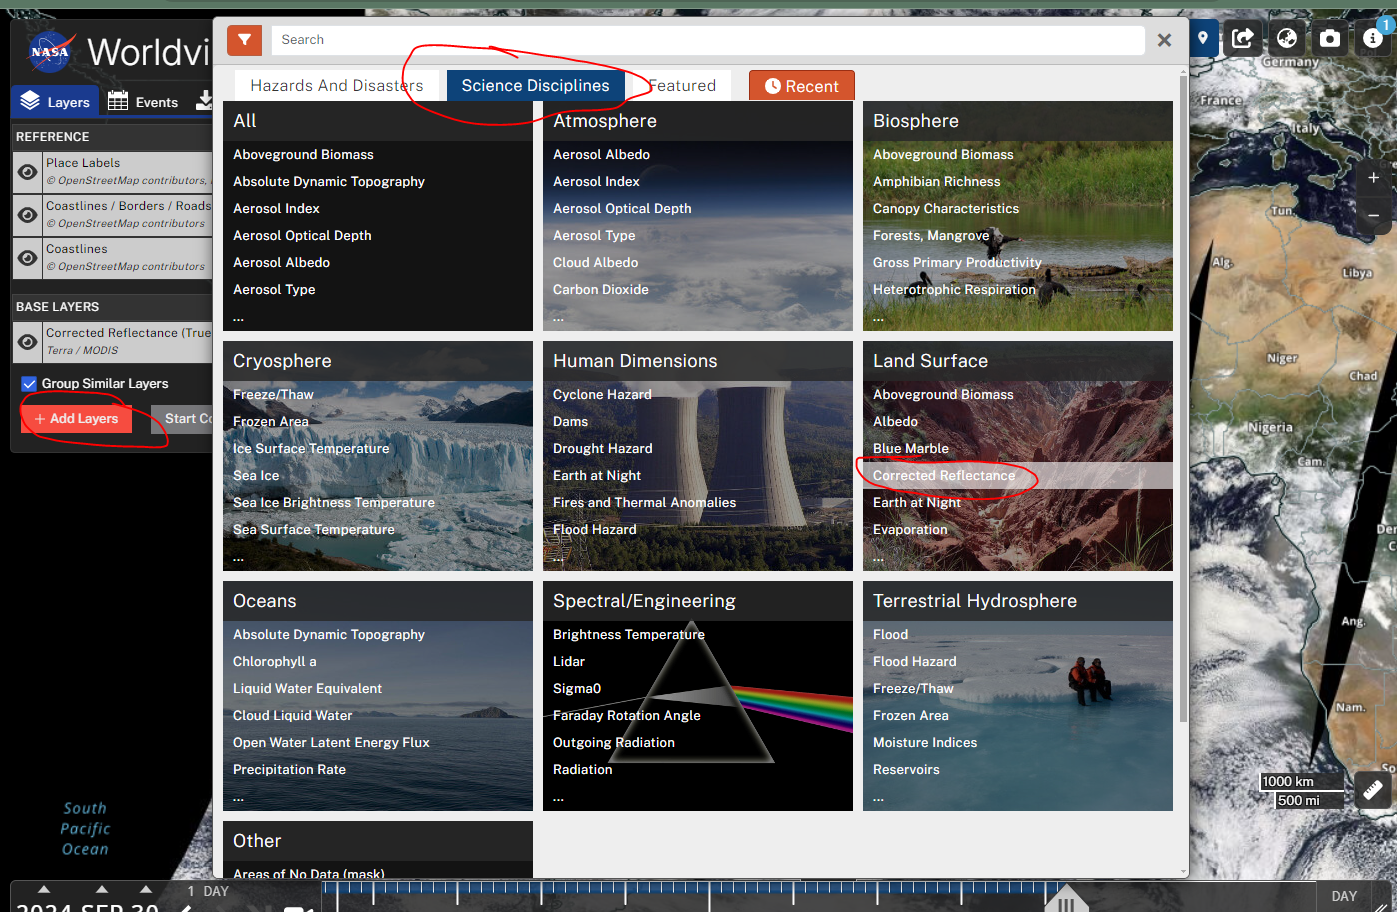The width and height of the screenshot is (1397, 912).
Task: Click the orange filter funnel button
Action: [x=244, y=40]
